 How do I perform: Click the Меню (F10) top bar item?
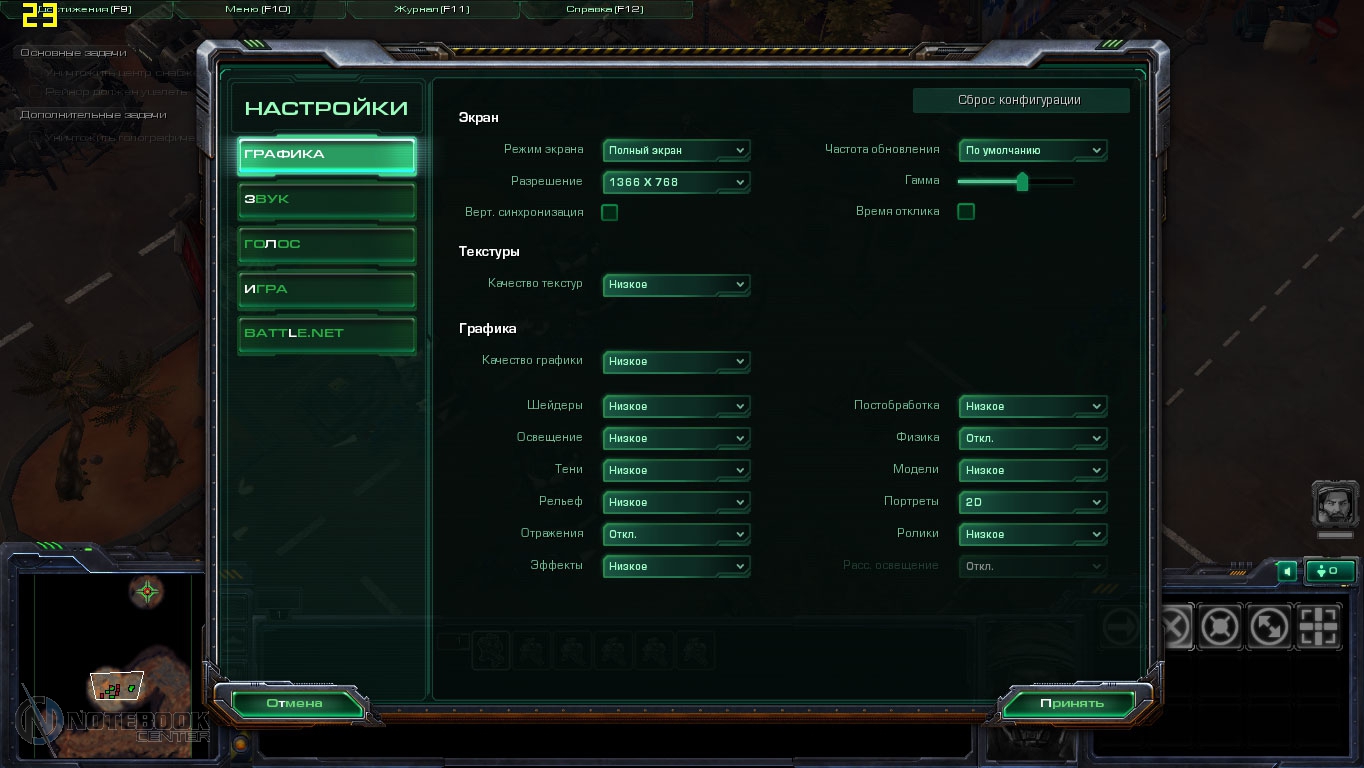click(x=257, y=9)
